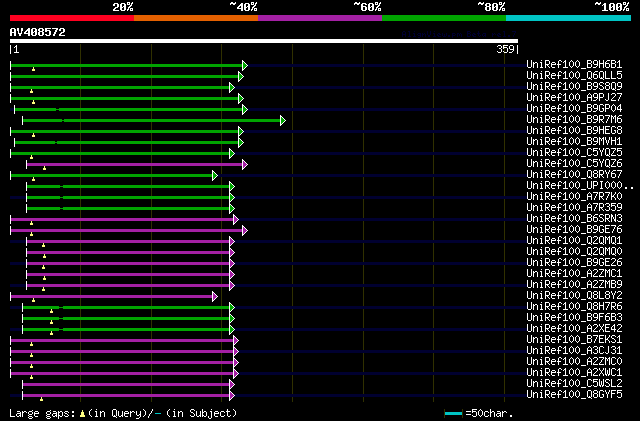Click the query name AV408572
The image size is (640, 421).
pos(38,32)
